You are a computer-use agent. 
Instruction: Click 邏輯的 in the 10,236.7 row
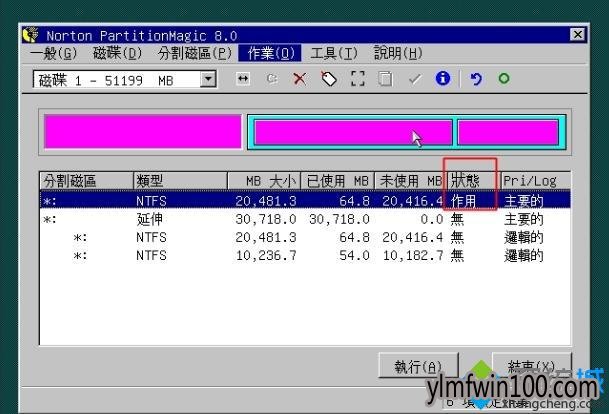click(x=524, y=256)
